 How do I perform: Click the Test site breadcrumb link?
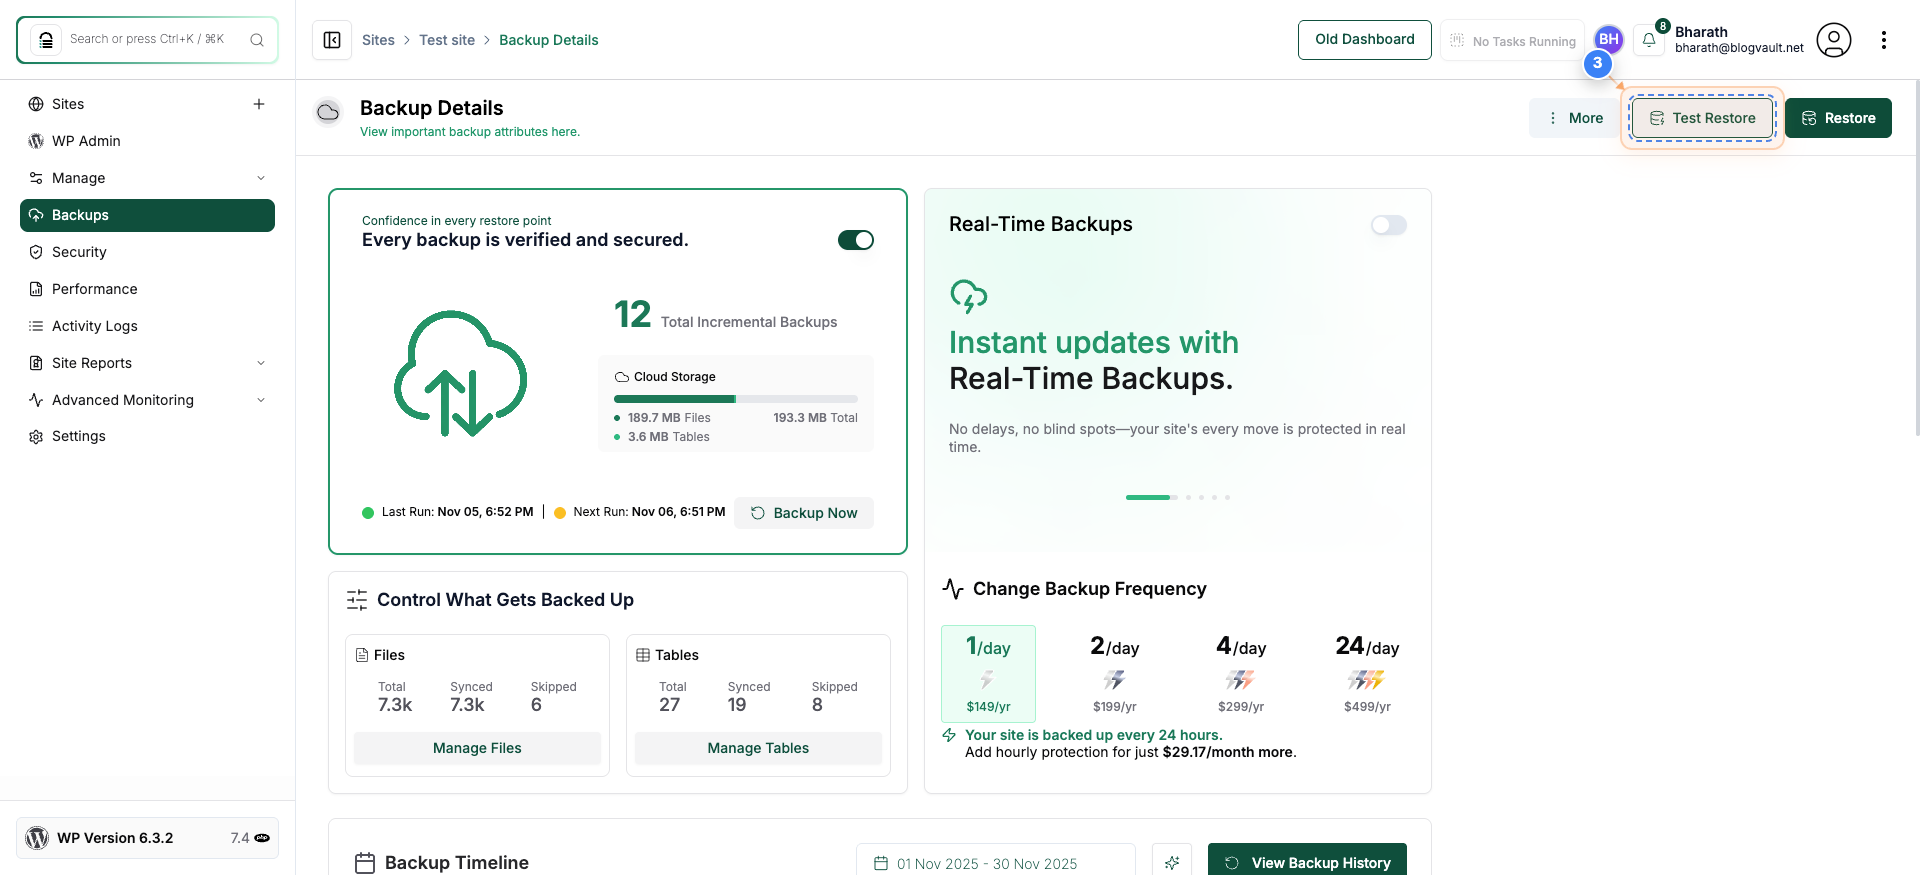pos(447,40)
